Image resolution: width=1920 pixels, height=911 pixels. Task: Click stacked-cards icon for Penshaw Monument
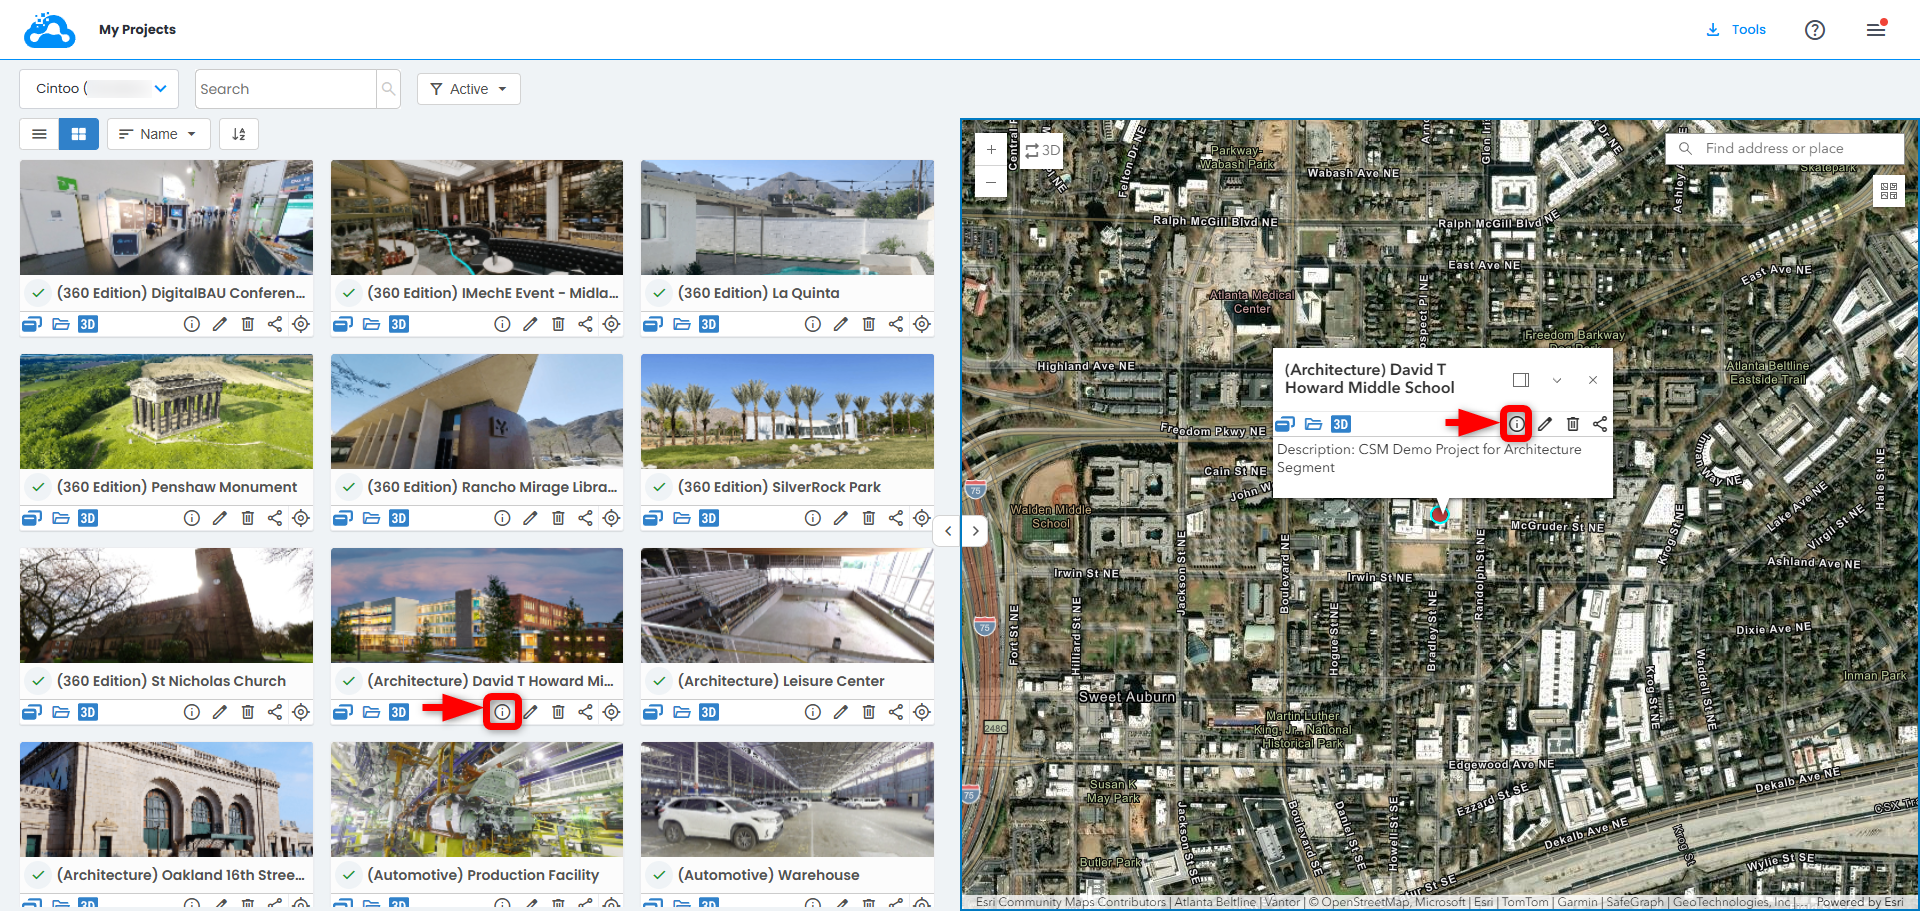click(x=32, y=518)
